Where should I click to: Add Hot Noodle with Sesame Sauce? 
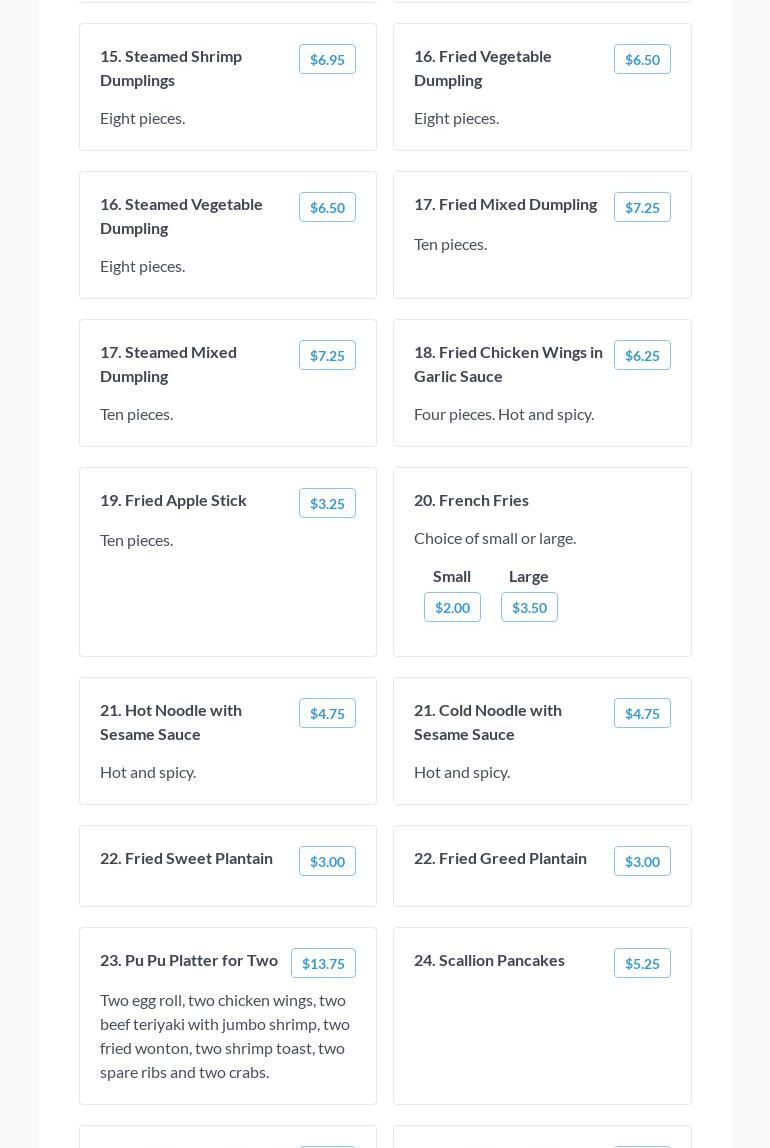tap(327, 714)
